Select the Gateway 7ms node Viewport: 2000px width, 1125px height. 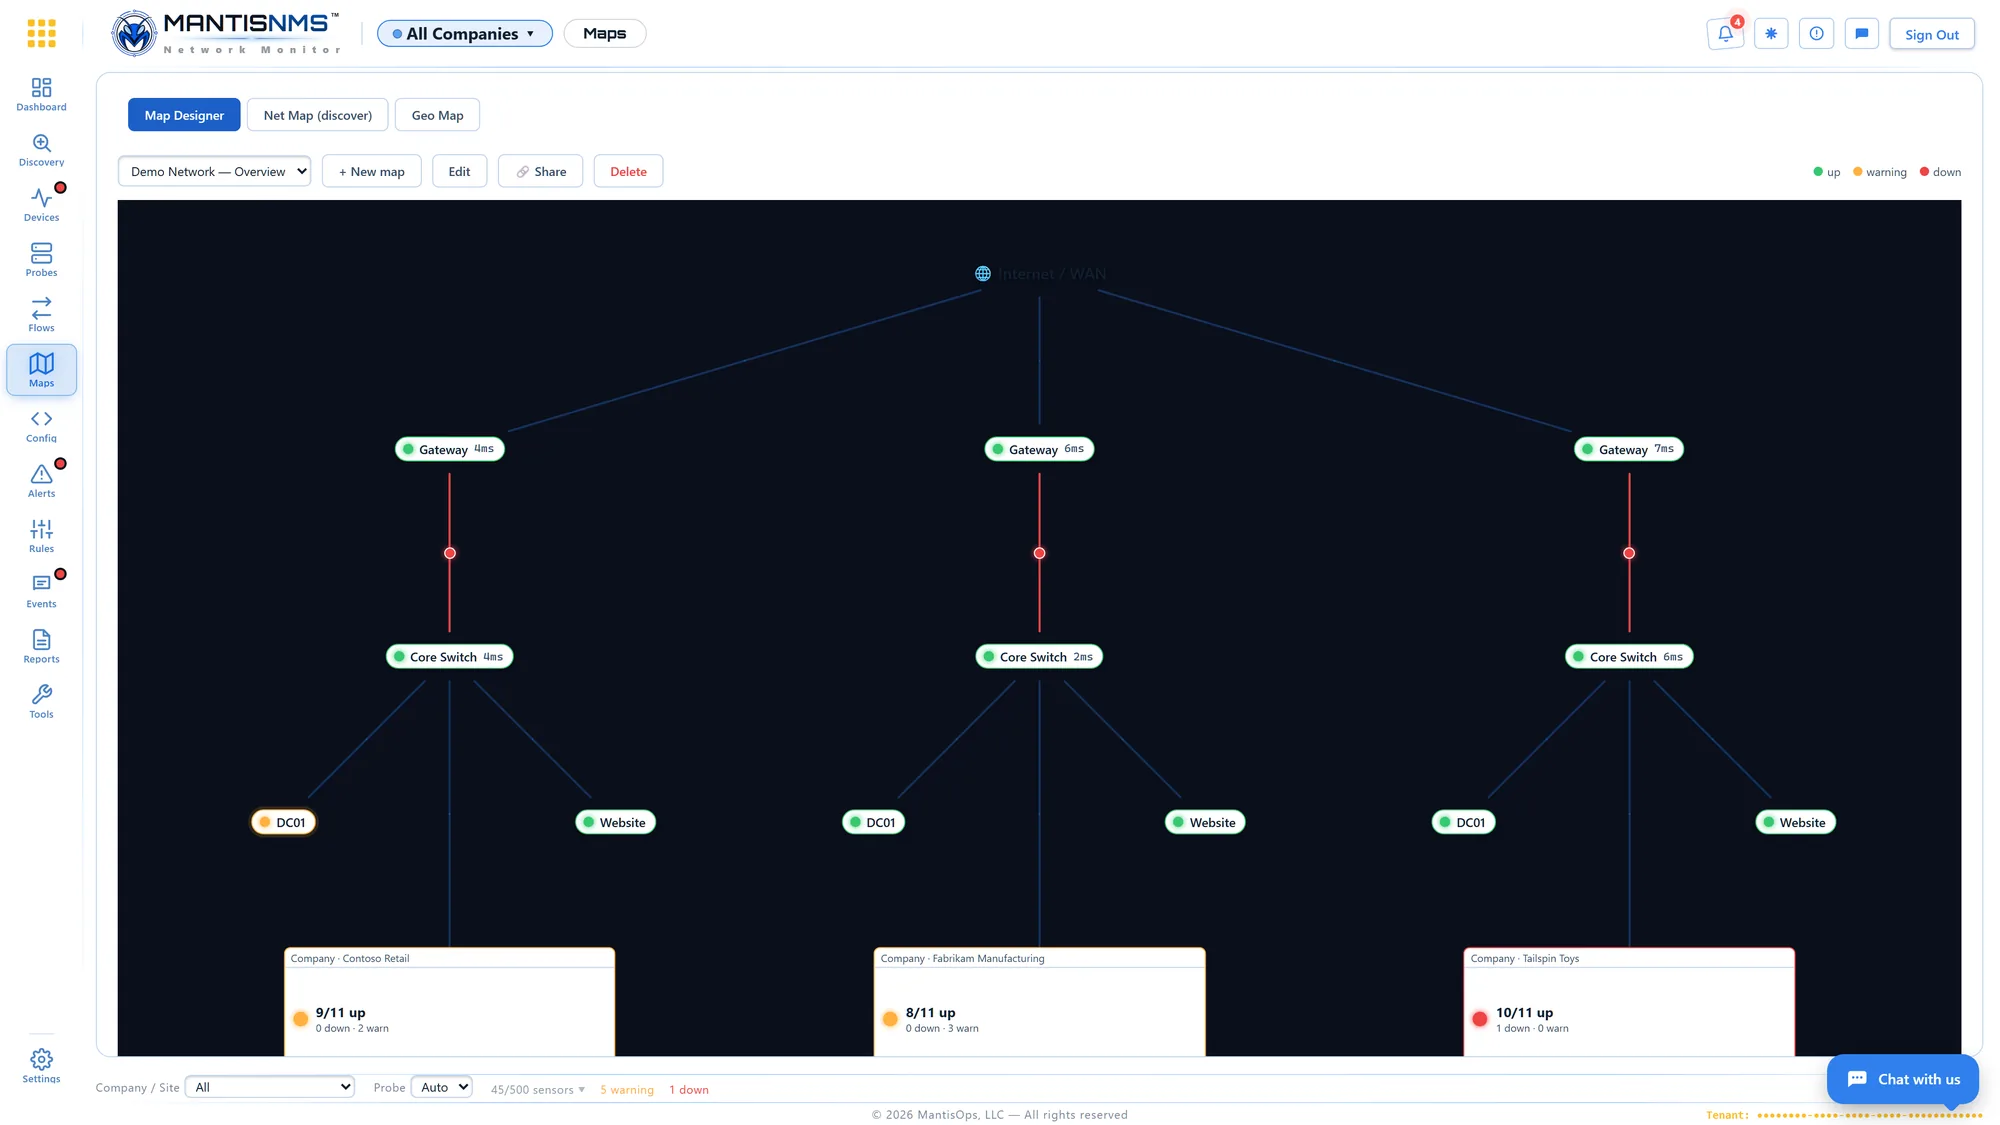point(1629,449)
